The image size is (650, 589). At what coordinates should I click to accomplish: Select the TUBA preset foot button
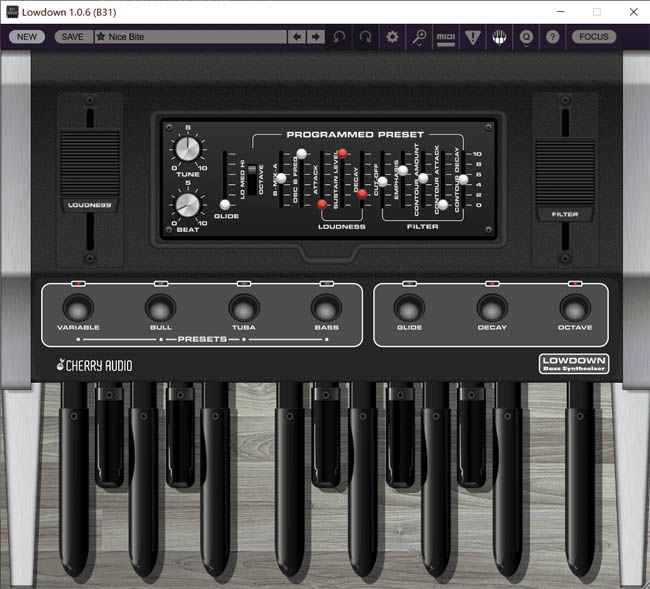[x=244, y=309]
